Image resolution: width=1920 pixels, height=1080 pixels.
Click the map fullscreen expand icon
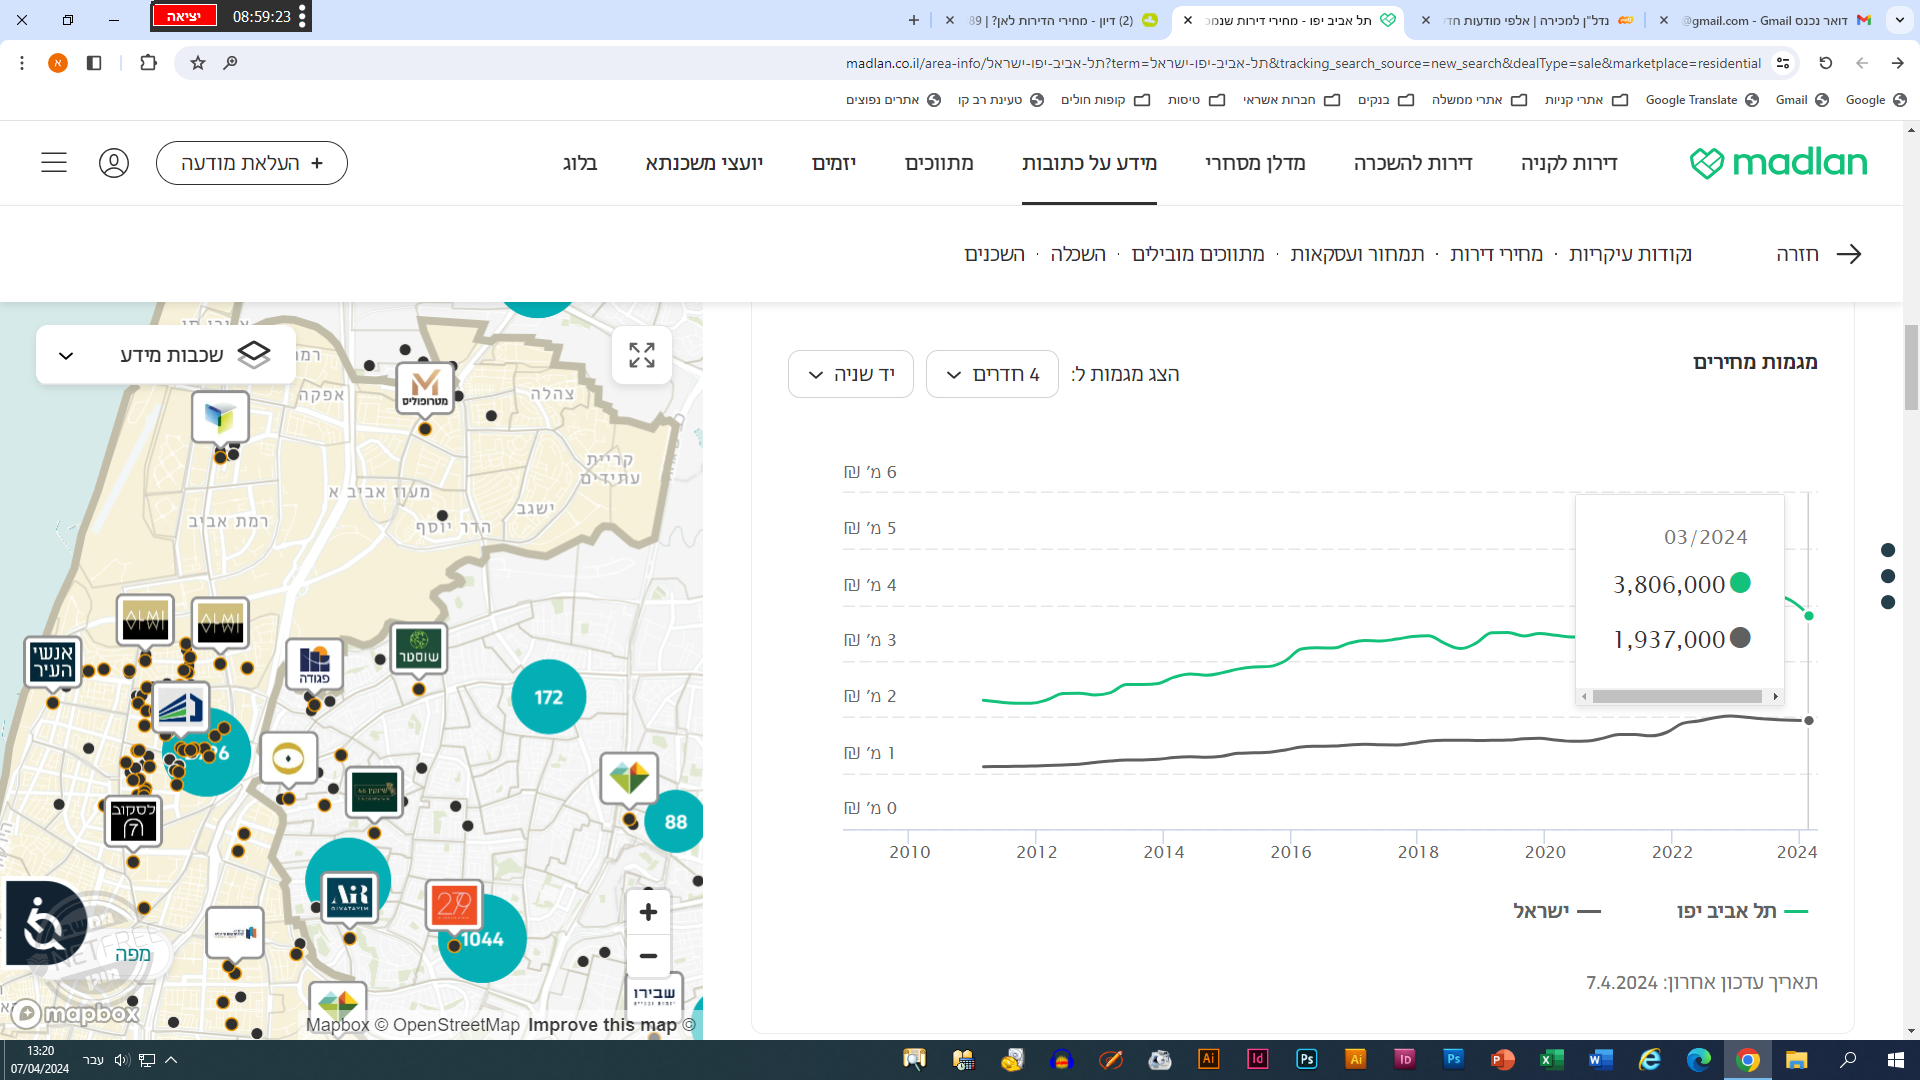tap(641, 355)
